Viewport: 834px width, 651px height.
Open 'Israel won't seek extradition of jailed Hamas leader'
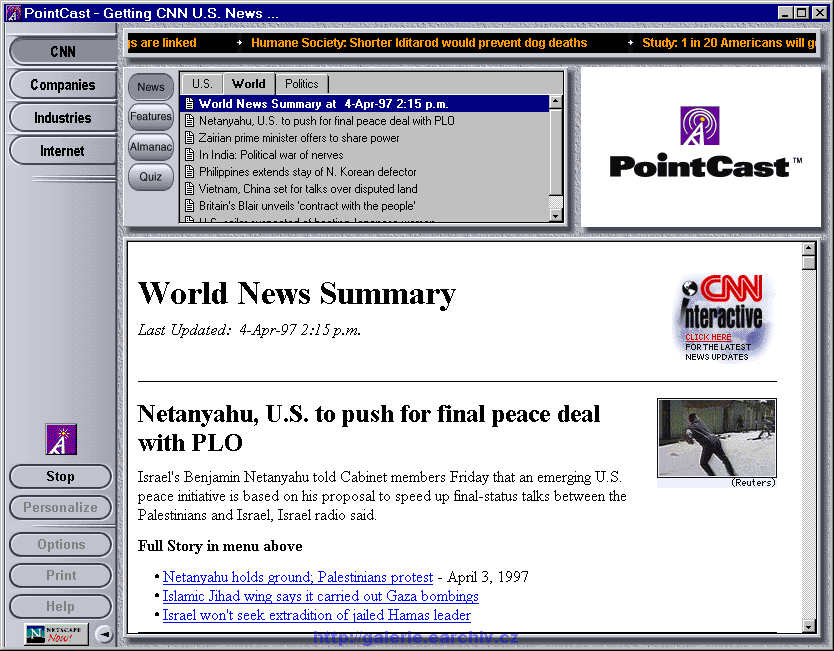(x=316, y=615)
